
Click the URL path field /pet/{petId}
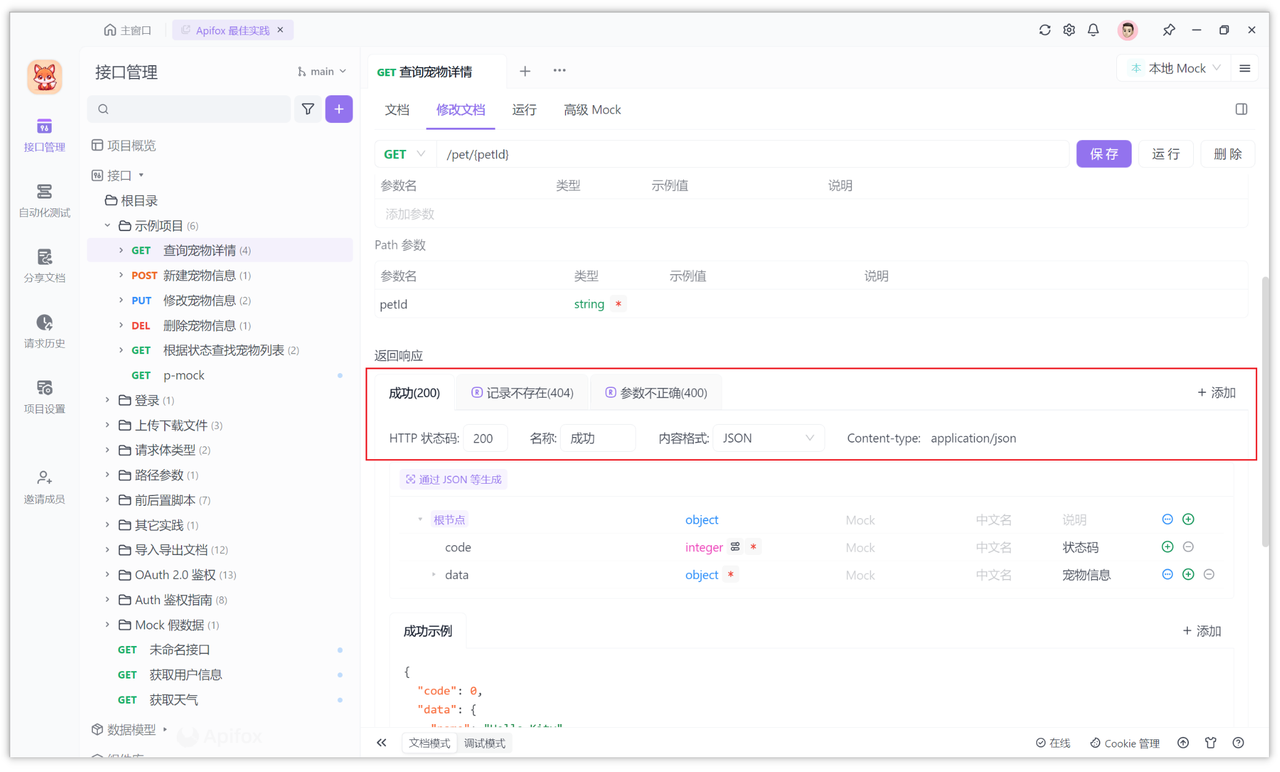[x=755, y=154]
